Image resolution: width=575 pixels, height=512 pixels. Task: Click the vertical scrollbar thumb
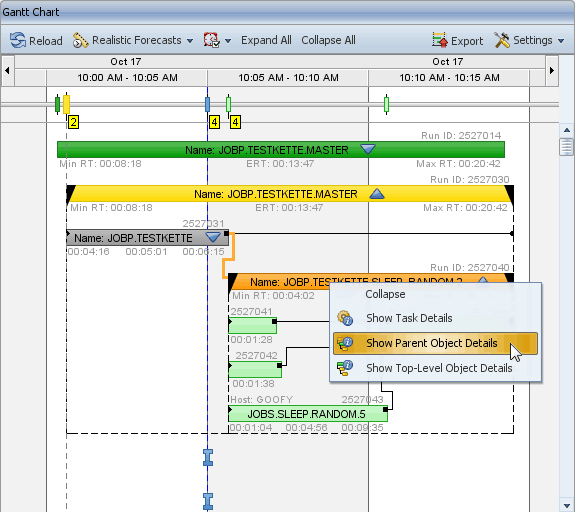point(567,147)
